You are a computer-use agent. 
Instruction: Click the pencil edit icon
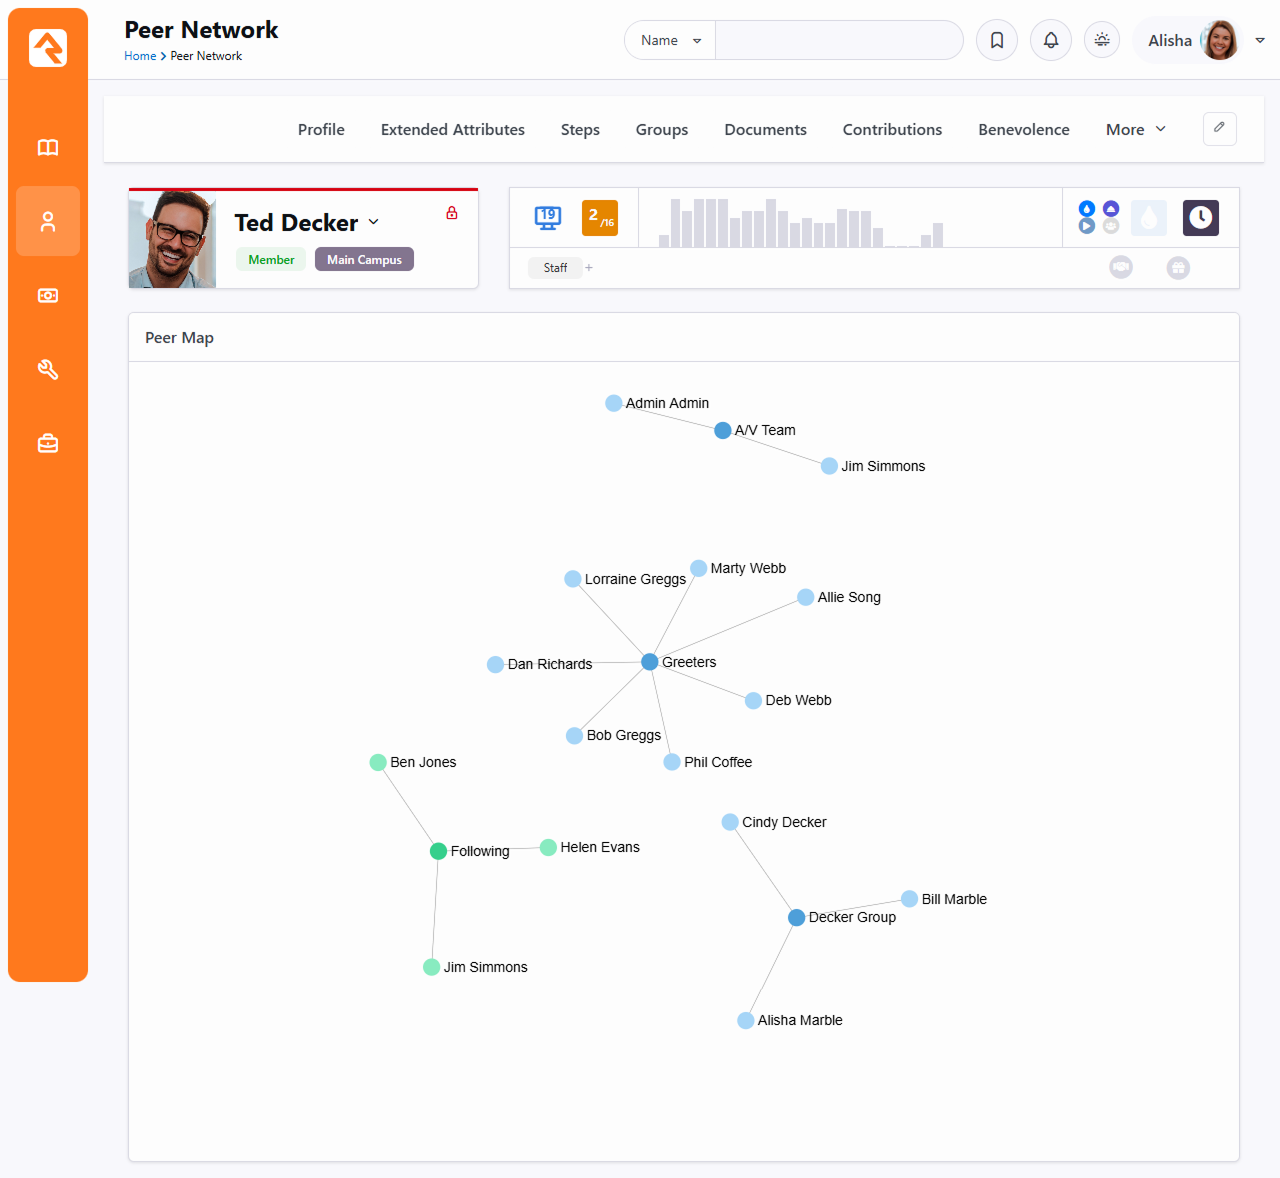click(1219, 128)
